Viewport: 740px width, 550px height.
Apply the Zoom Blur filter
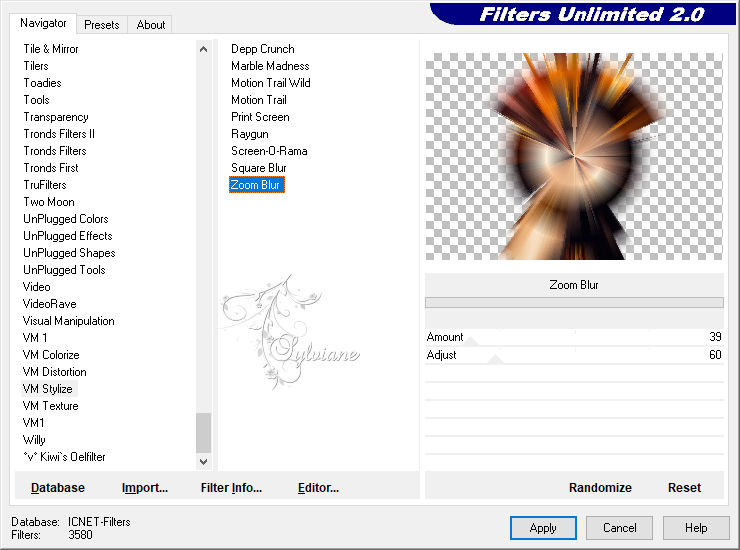[x=543, y=528]
